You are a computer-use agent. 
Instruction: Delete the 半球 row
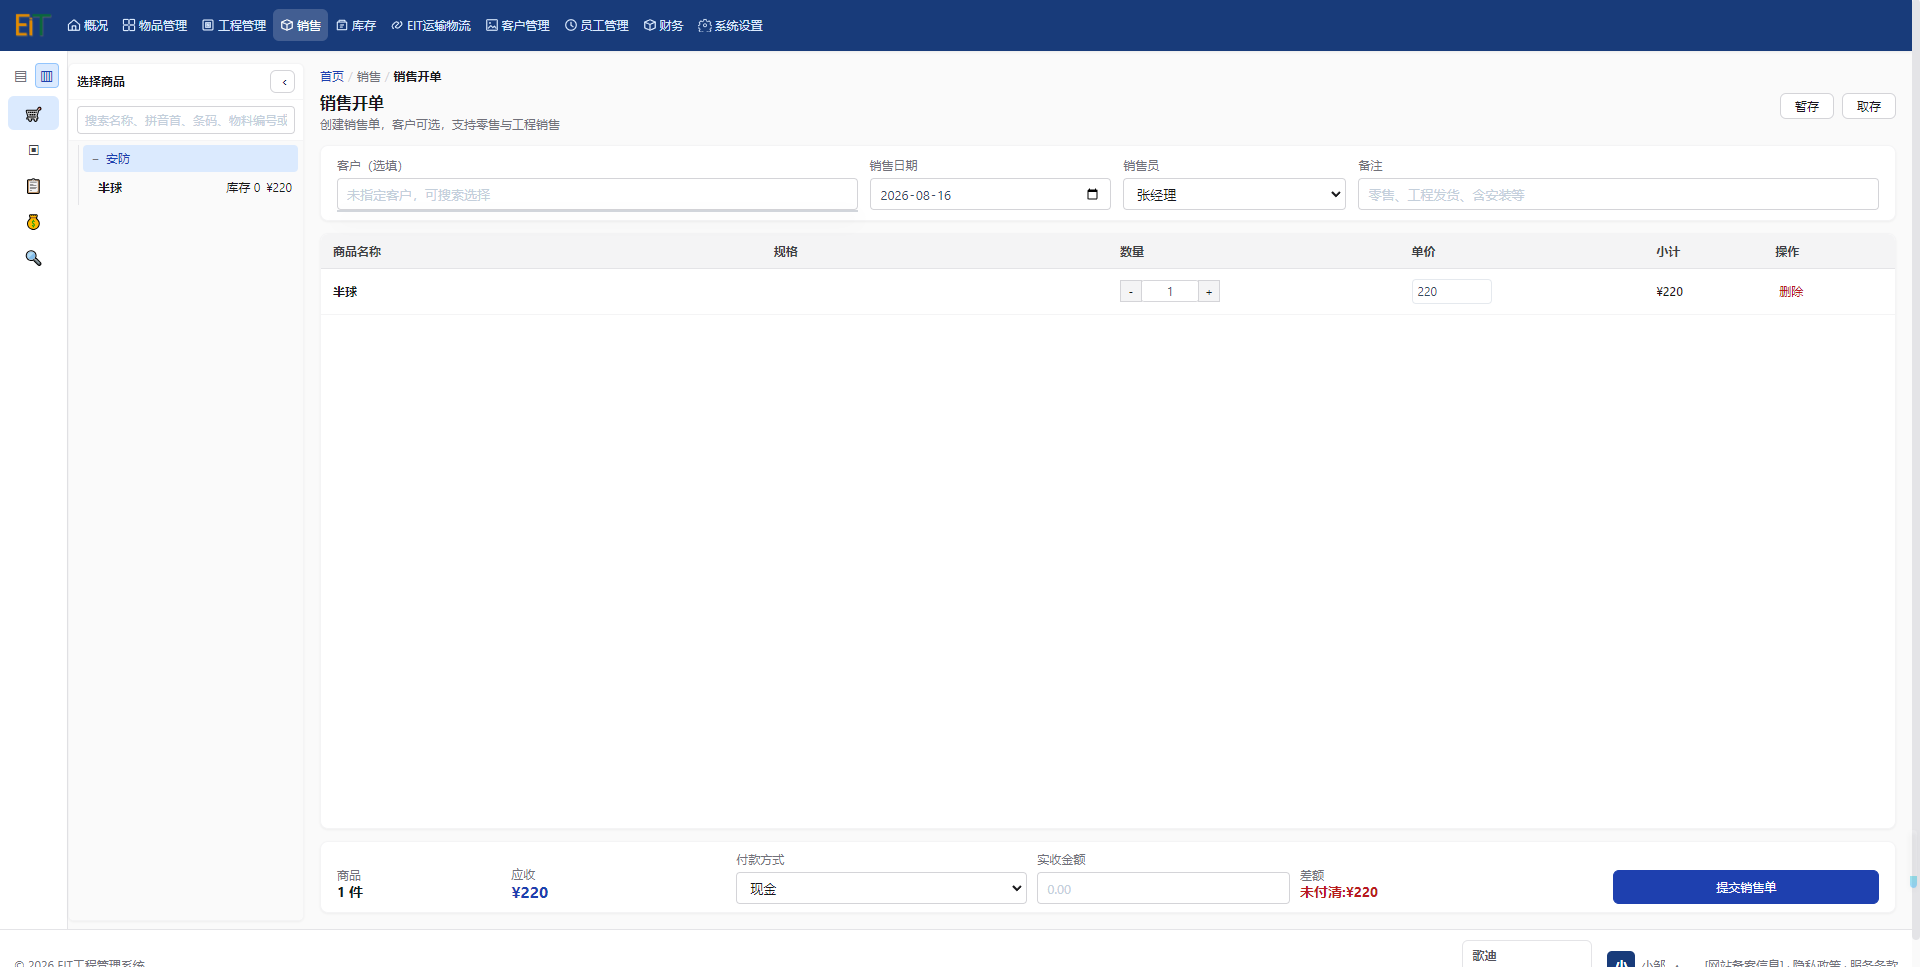click(1791, 292)
